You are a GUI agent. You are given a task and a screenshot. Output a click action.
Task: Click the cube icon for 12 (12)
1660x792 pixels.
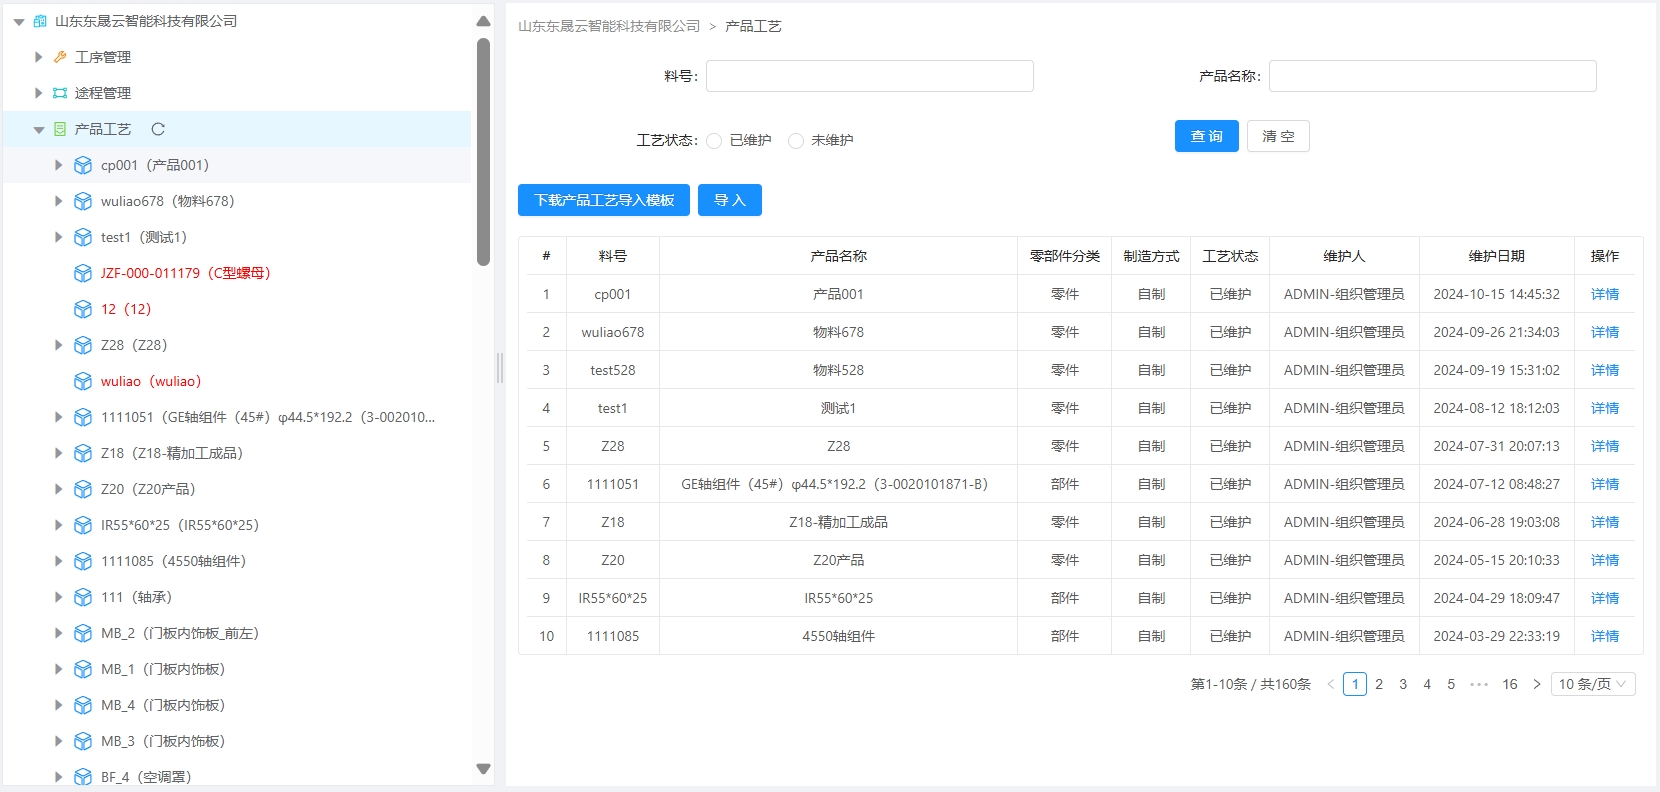(83, 309)
